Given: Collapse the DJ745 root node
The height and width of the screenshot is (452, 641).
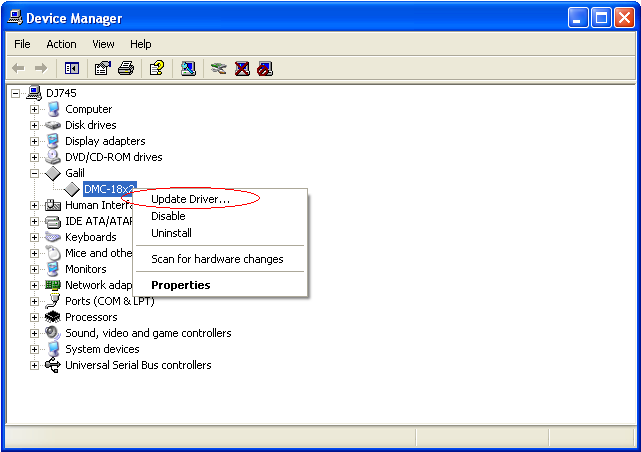Looking at the screenshot, I should point(16,94).
